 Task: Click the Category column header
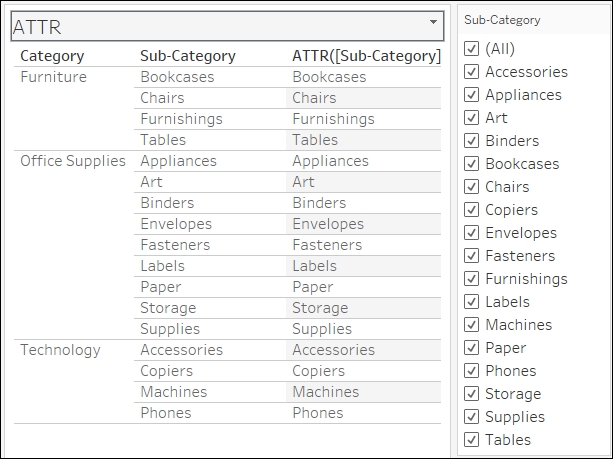52,56
